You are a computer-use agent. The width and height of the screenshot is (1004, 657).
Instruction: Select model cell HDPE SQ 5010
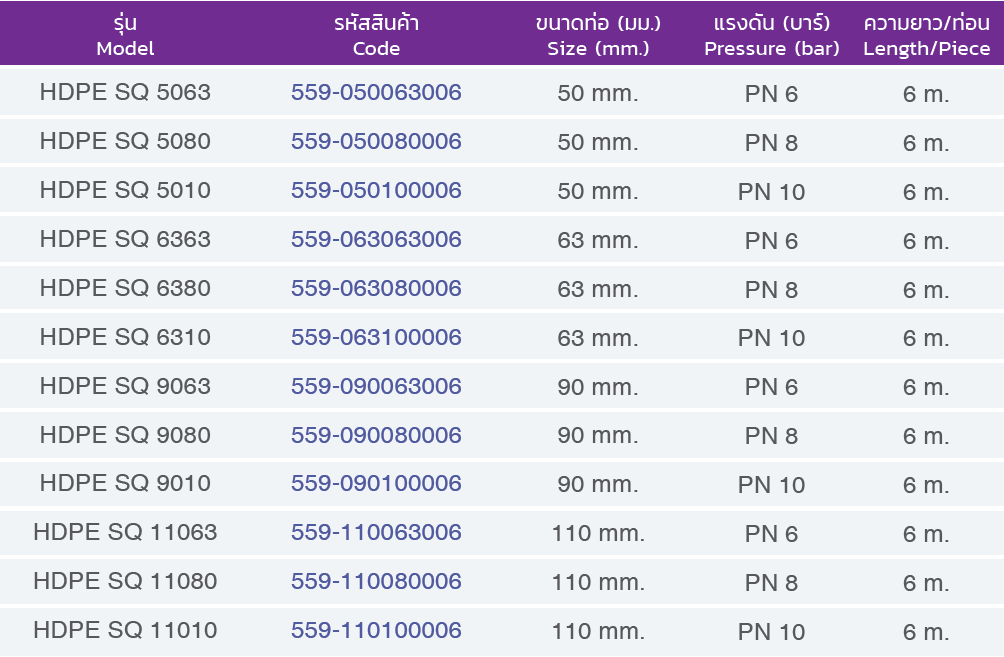pos(125,190)
